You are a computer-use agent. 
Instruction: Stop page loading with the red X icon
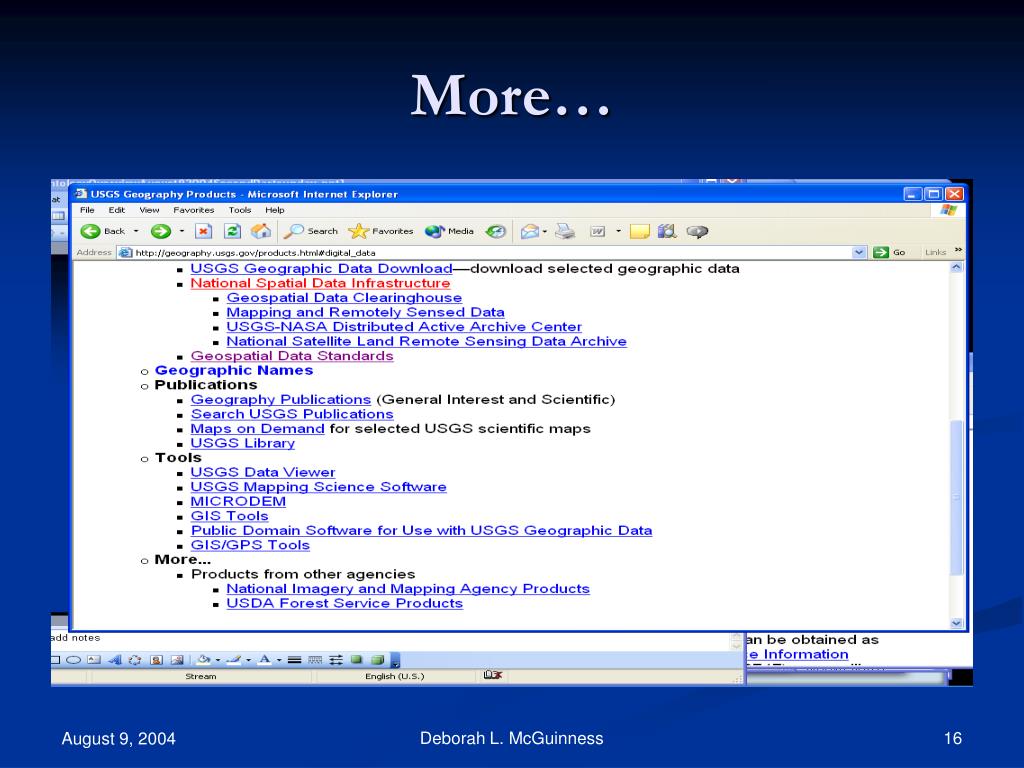click(204, 231)
